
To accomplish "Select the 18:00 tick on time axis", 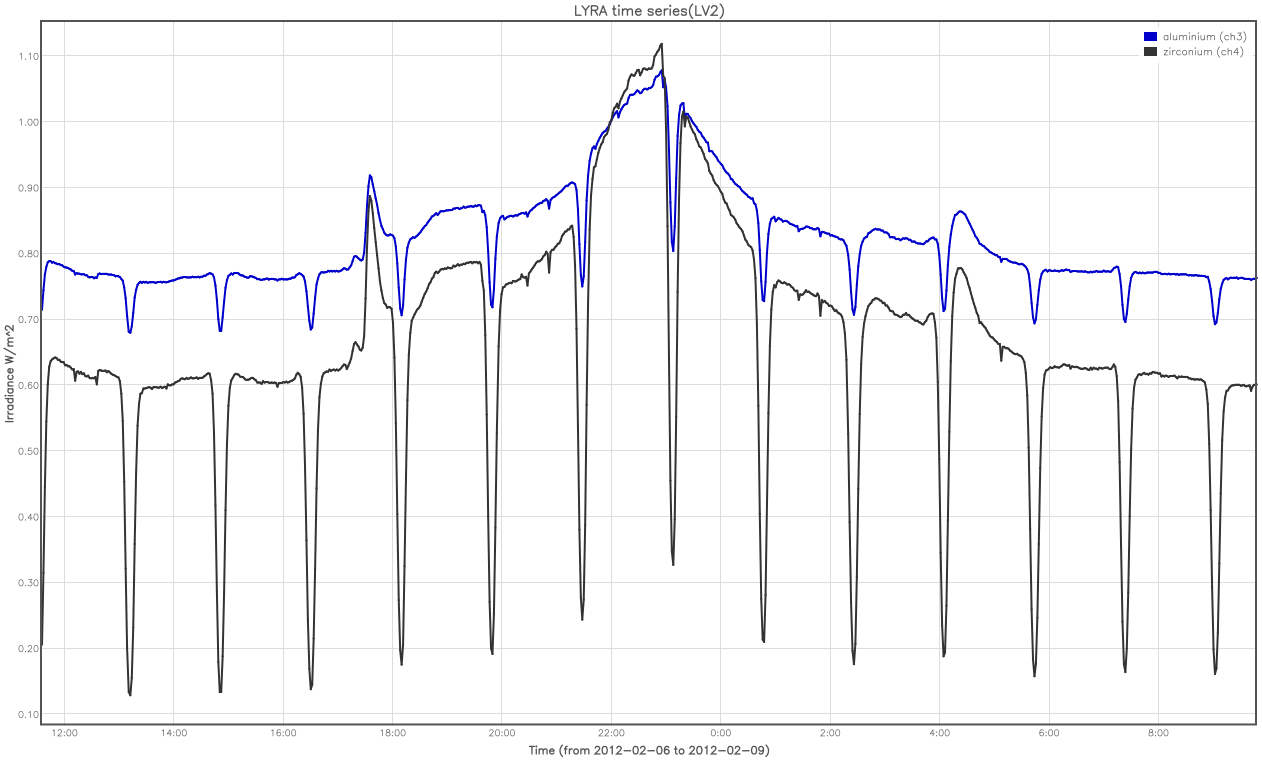I will [393, 735].
